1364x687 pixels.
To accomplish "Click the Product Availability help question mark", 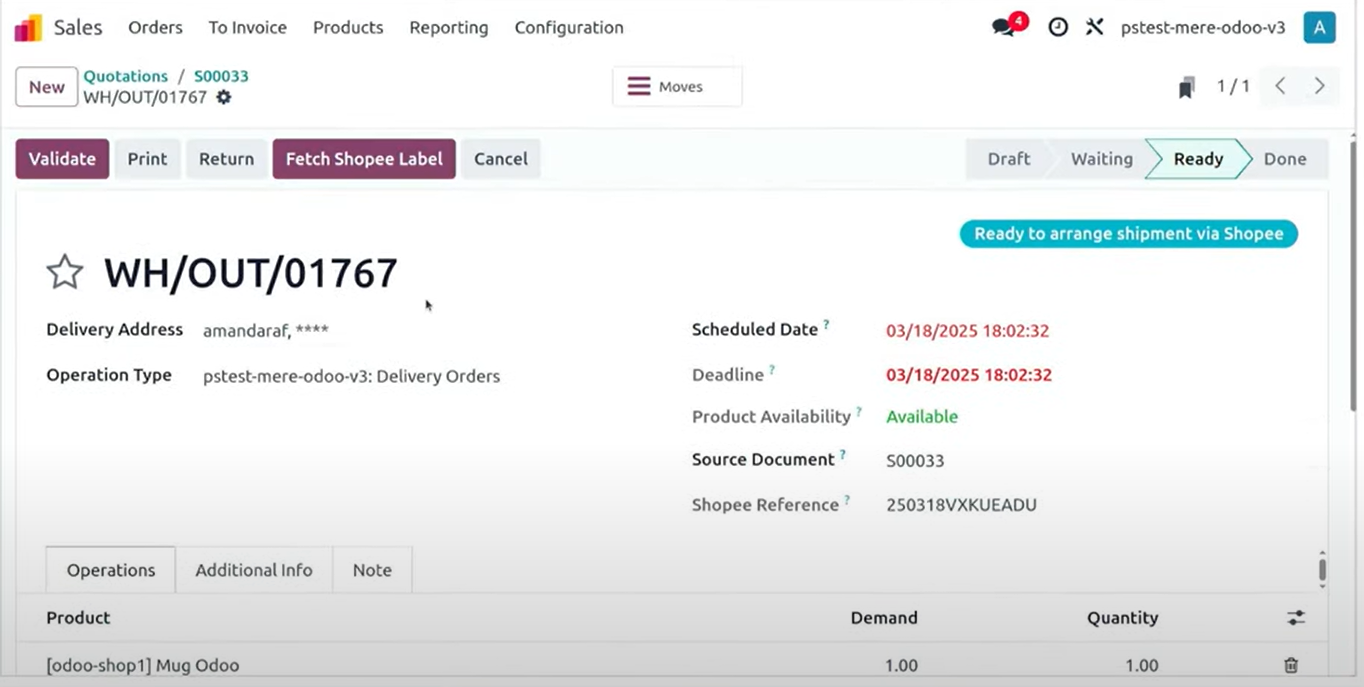I will 859,411.
